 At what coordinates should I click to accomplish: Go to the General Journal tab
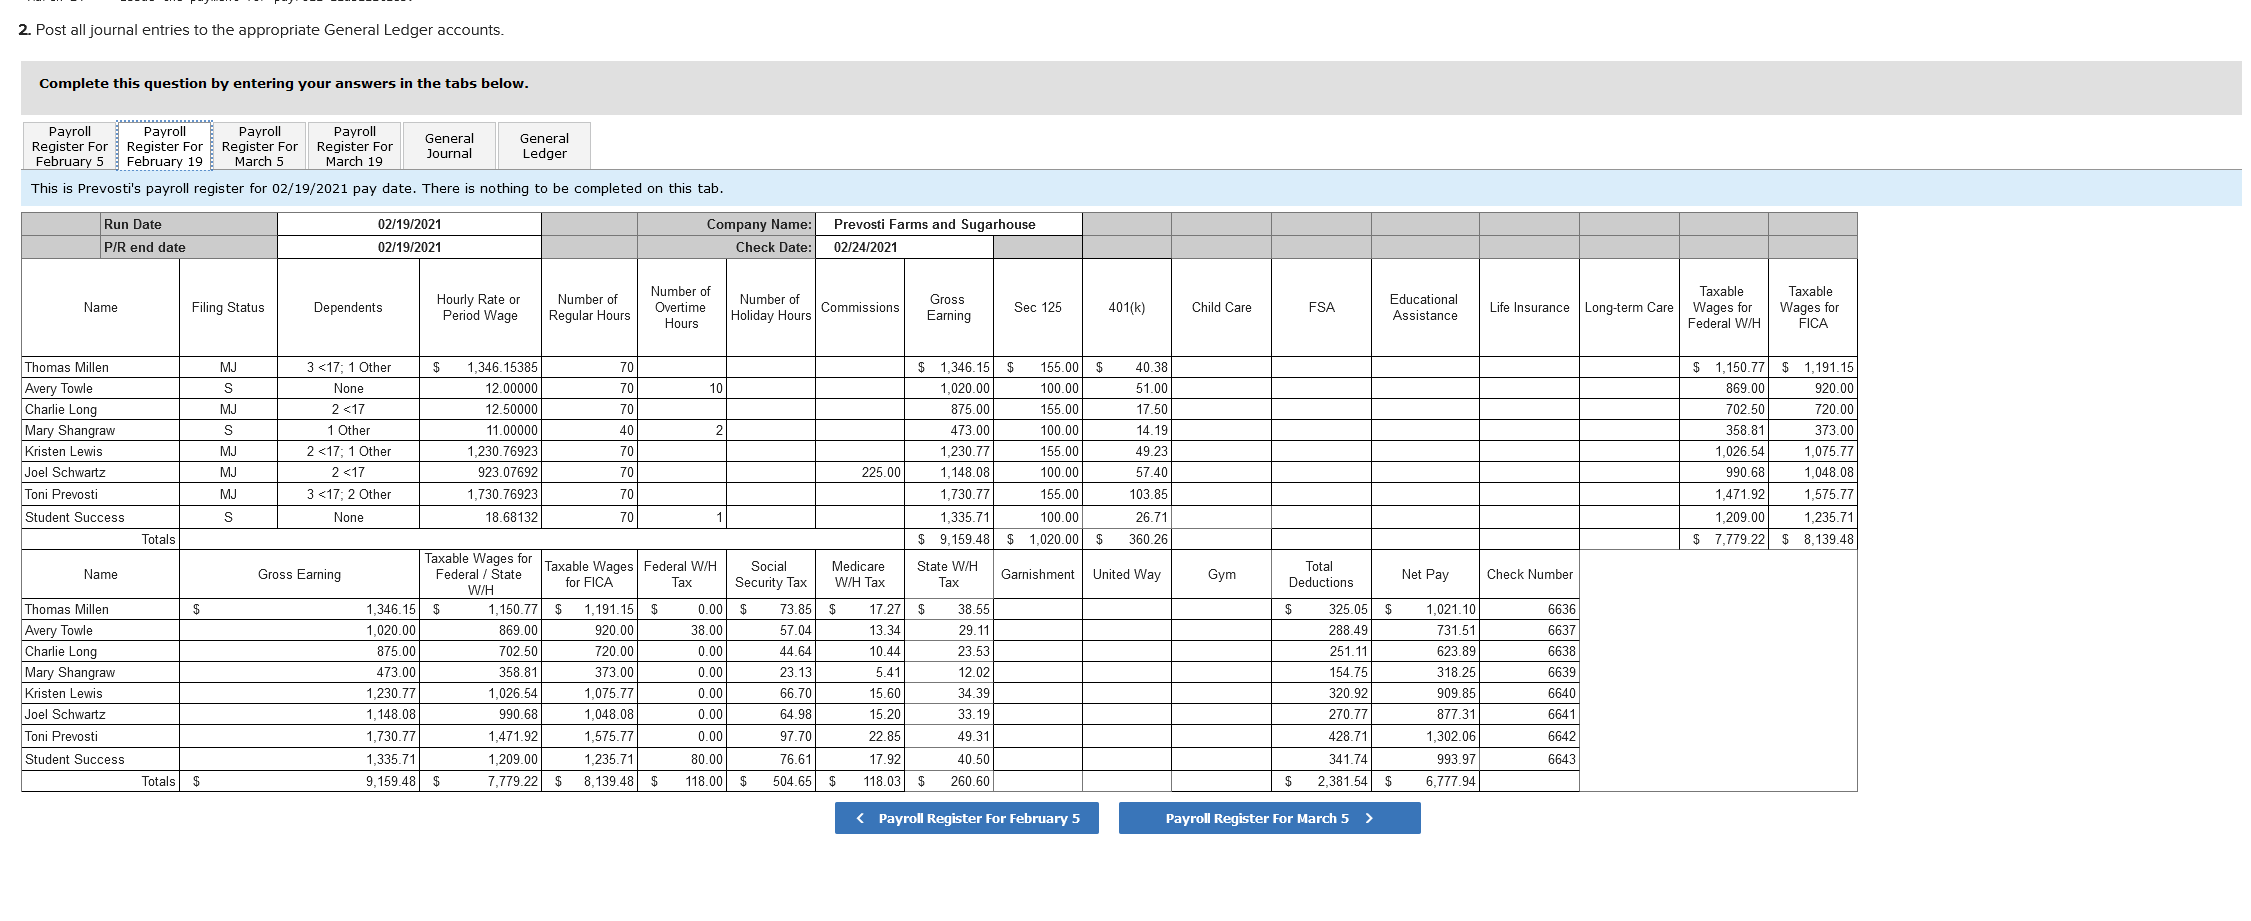coord(449,146)
